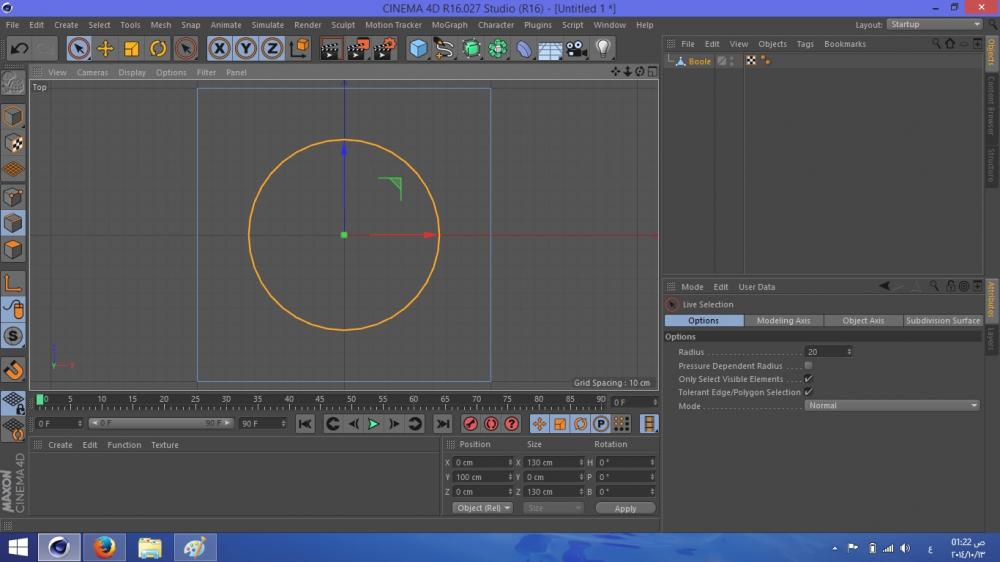The height and width of the screenshot is (562, 1000).
Task: Switch to the Modeling Axis tab
Action: [783, 321]
